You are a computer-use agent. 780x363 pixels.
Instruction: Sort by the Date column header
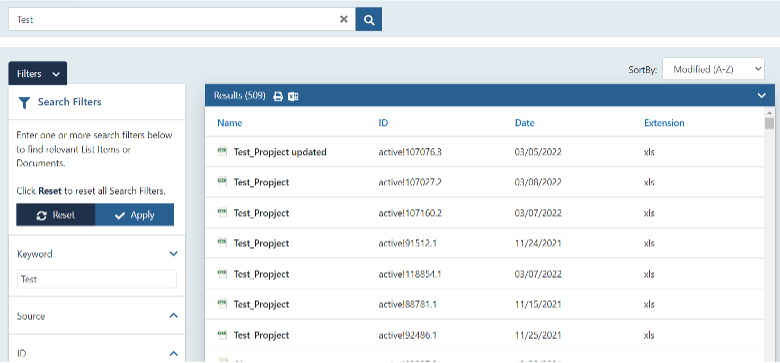(x=524, y=122)
